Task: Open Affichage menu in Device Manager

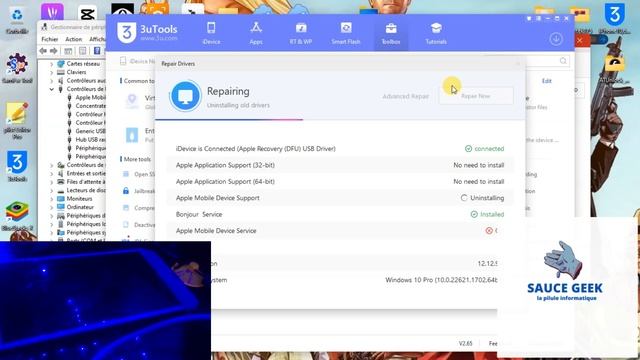Action: click(97, 39)
